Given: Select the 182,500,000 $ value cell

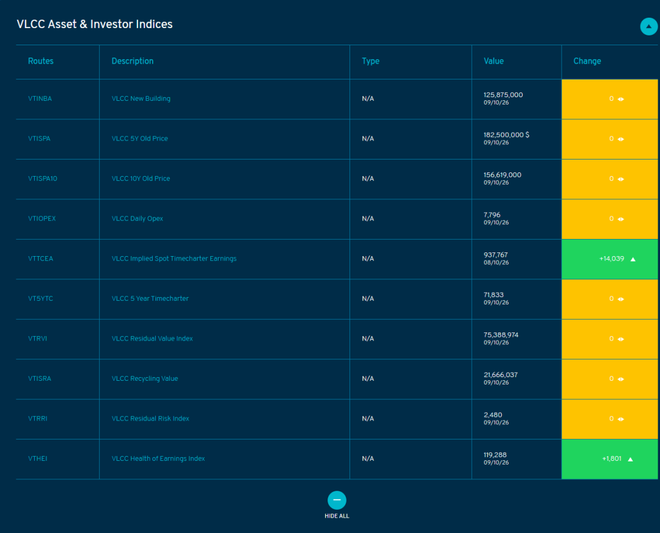Looking at the screenshot, I should pos(516,139).
